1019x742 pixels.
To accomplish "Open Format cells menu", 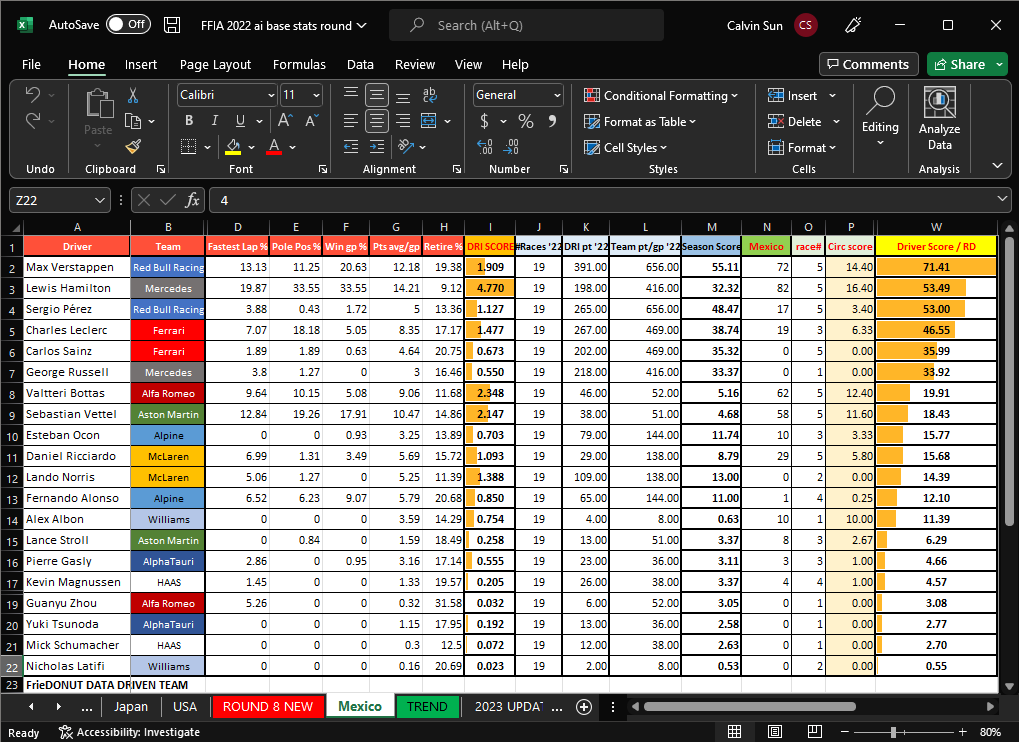I will point(801,147).
